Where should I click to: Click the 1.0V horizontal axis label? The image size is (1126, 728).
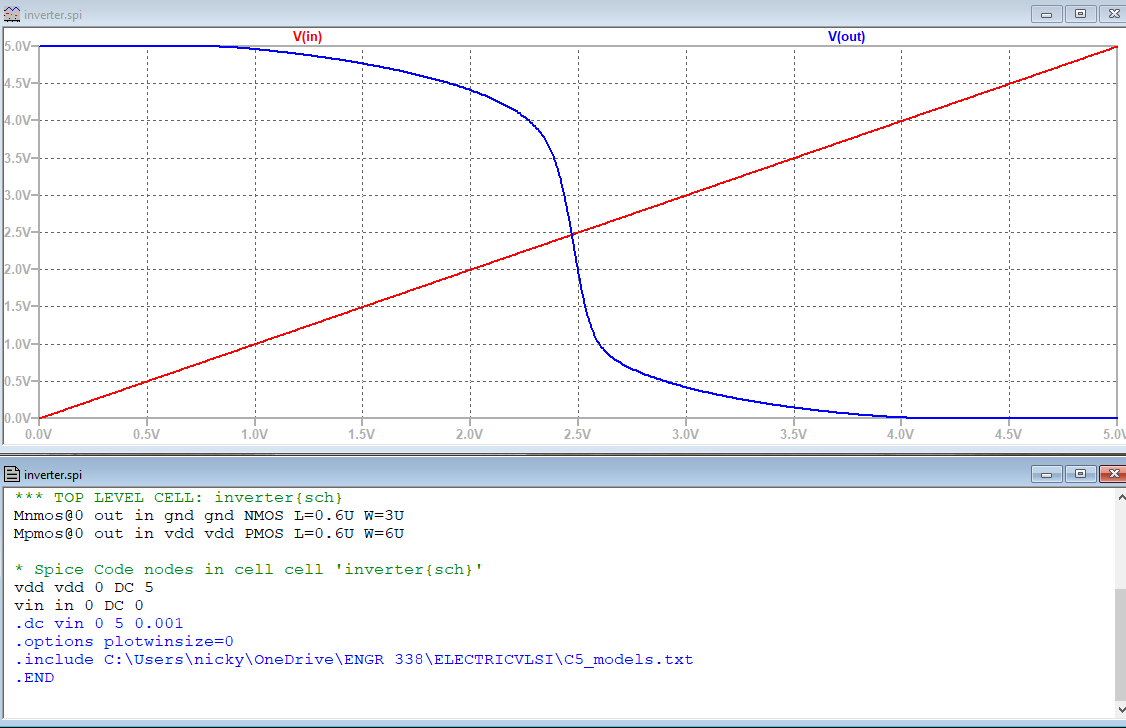click(x=254, y=434)
